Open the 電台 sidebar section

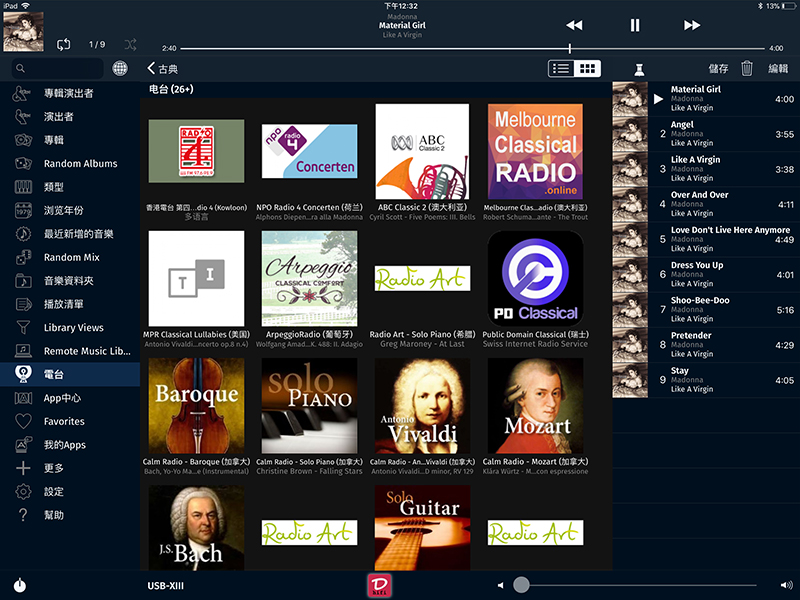[x=54, y=374]
